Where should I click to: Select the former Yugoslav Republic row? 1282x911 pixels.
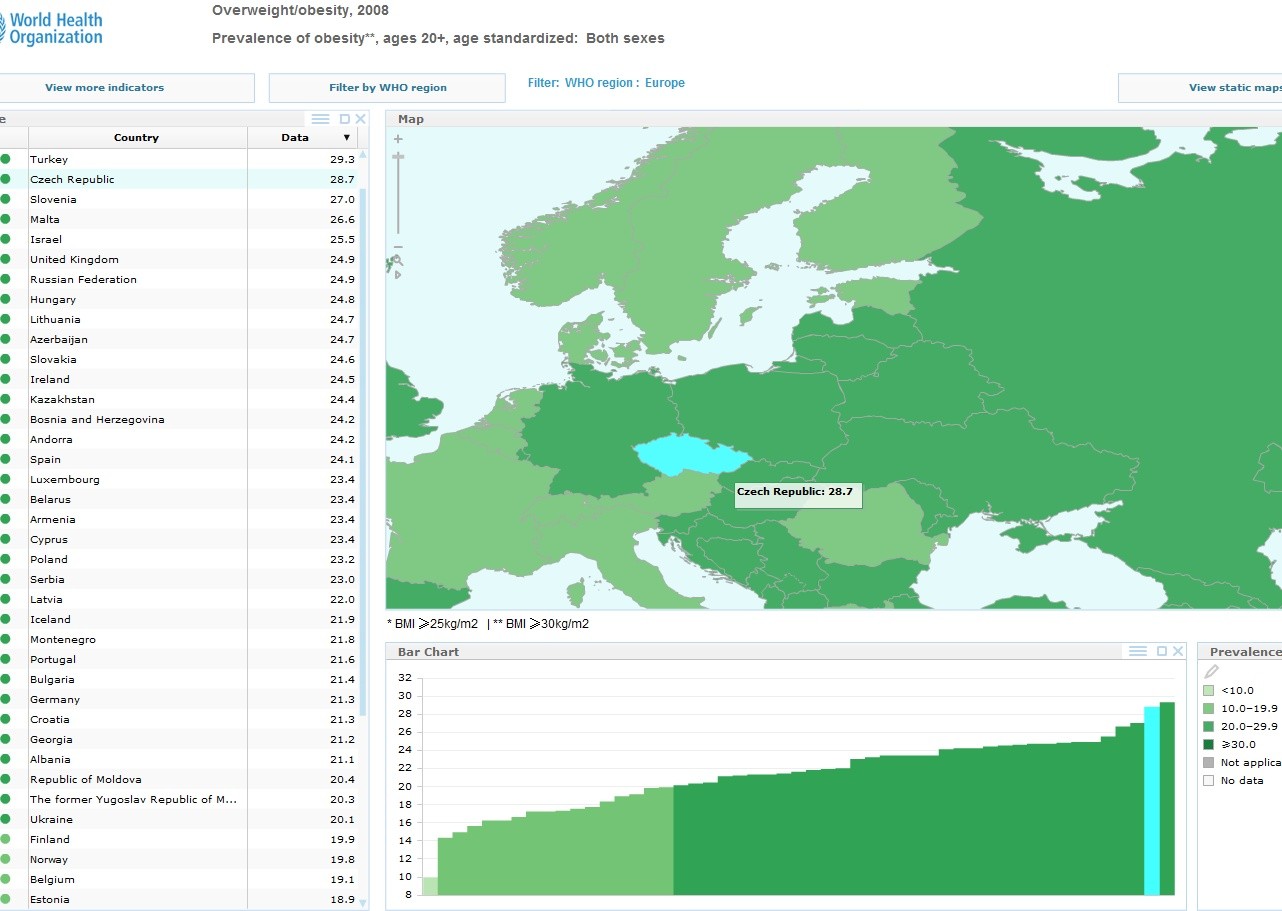(179, 799)
